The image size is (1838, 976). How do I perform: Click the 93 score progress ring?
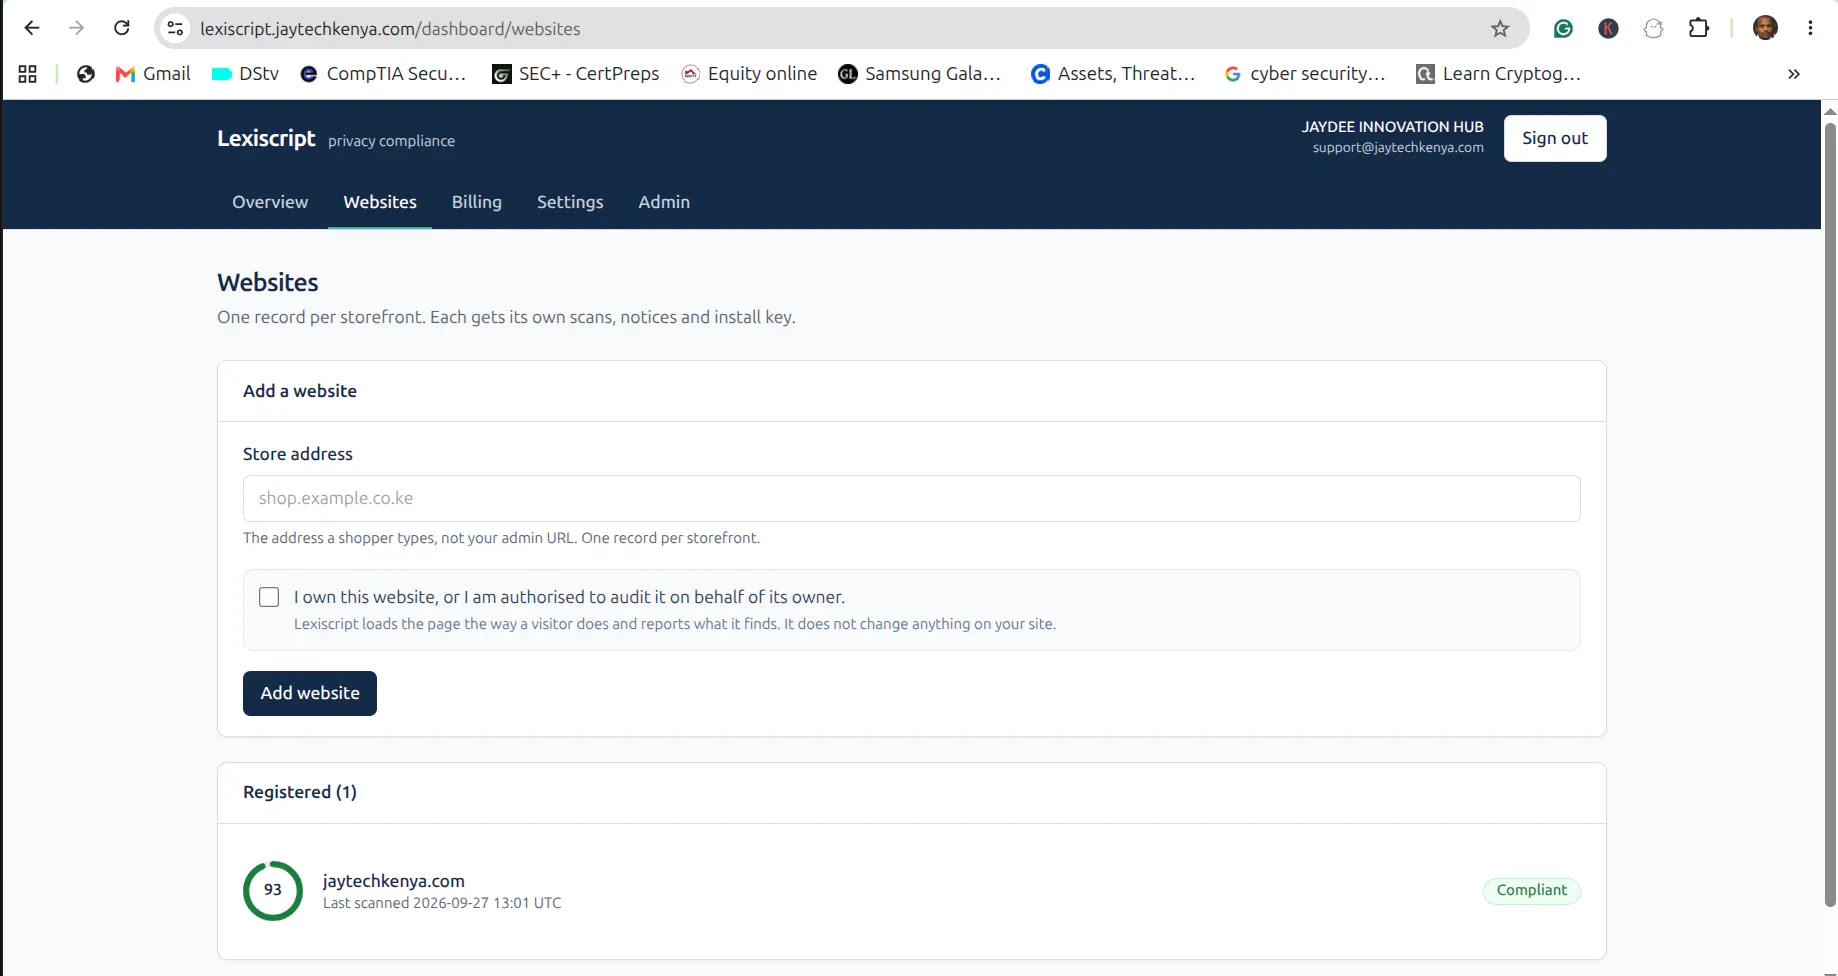point(273,891)
